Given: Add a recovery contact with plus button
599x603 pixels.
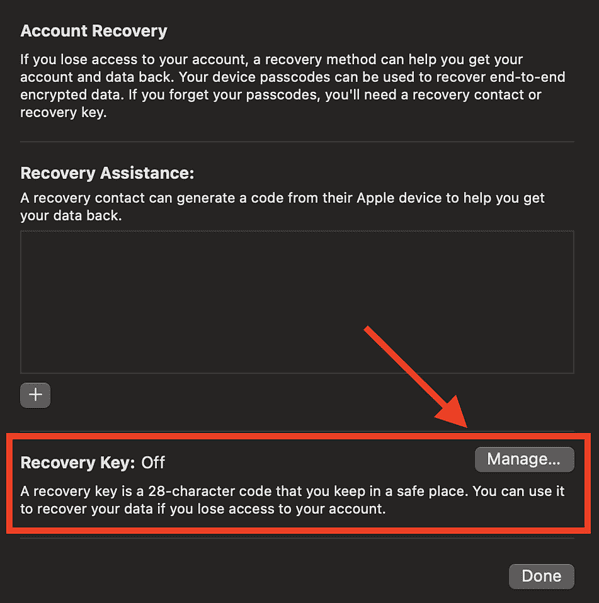Looking at the screenshot, I should 35,395.
